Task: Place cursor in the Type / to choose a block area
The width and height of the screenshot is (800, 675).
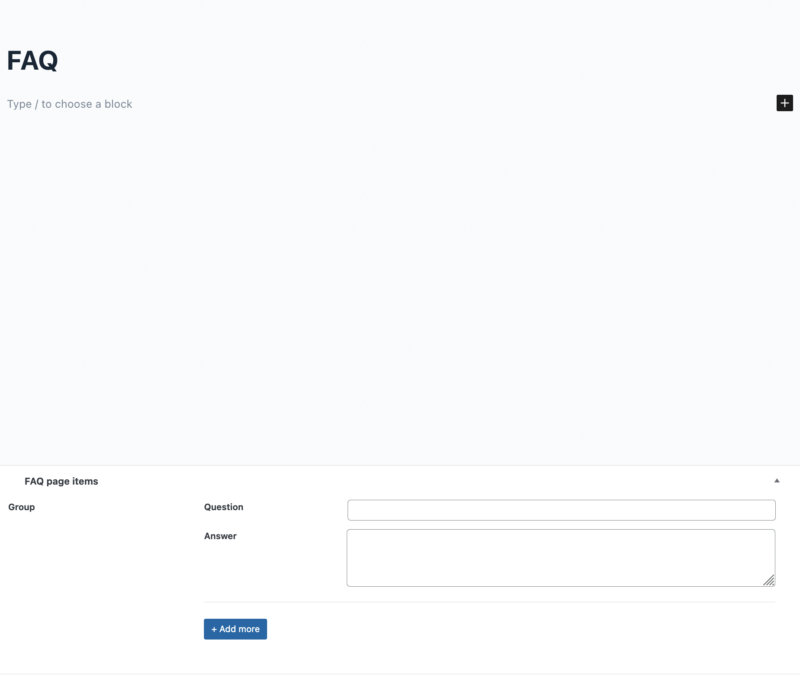Action: (70, 103)
